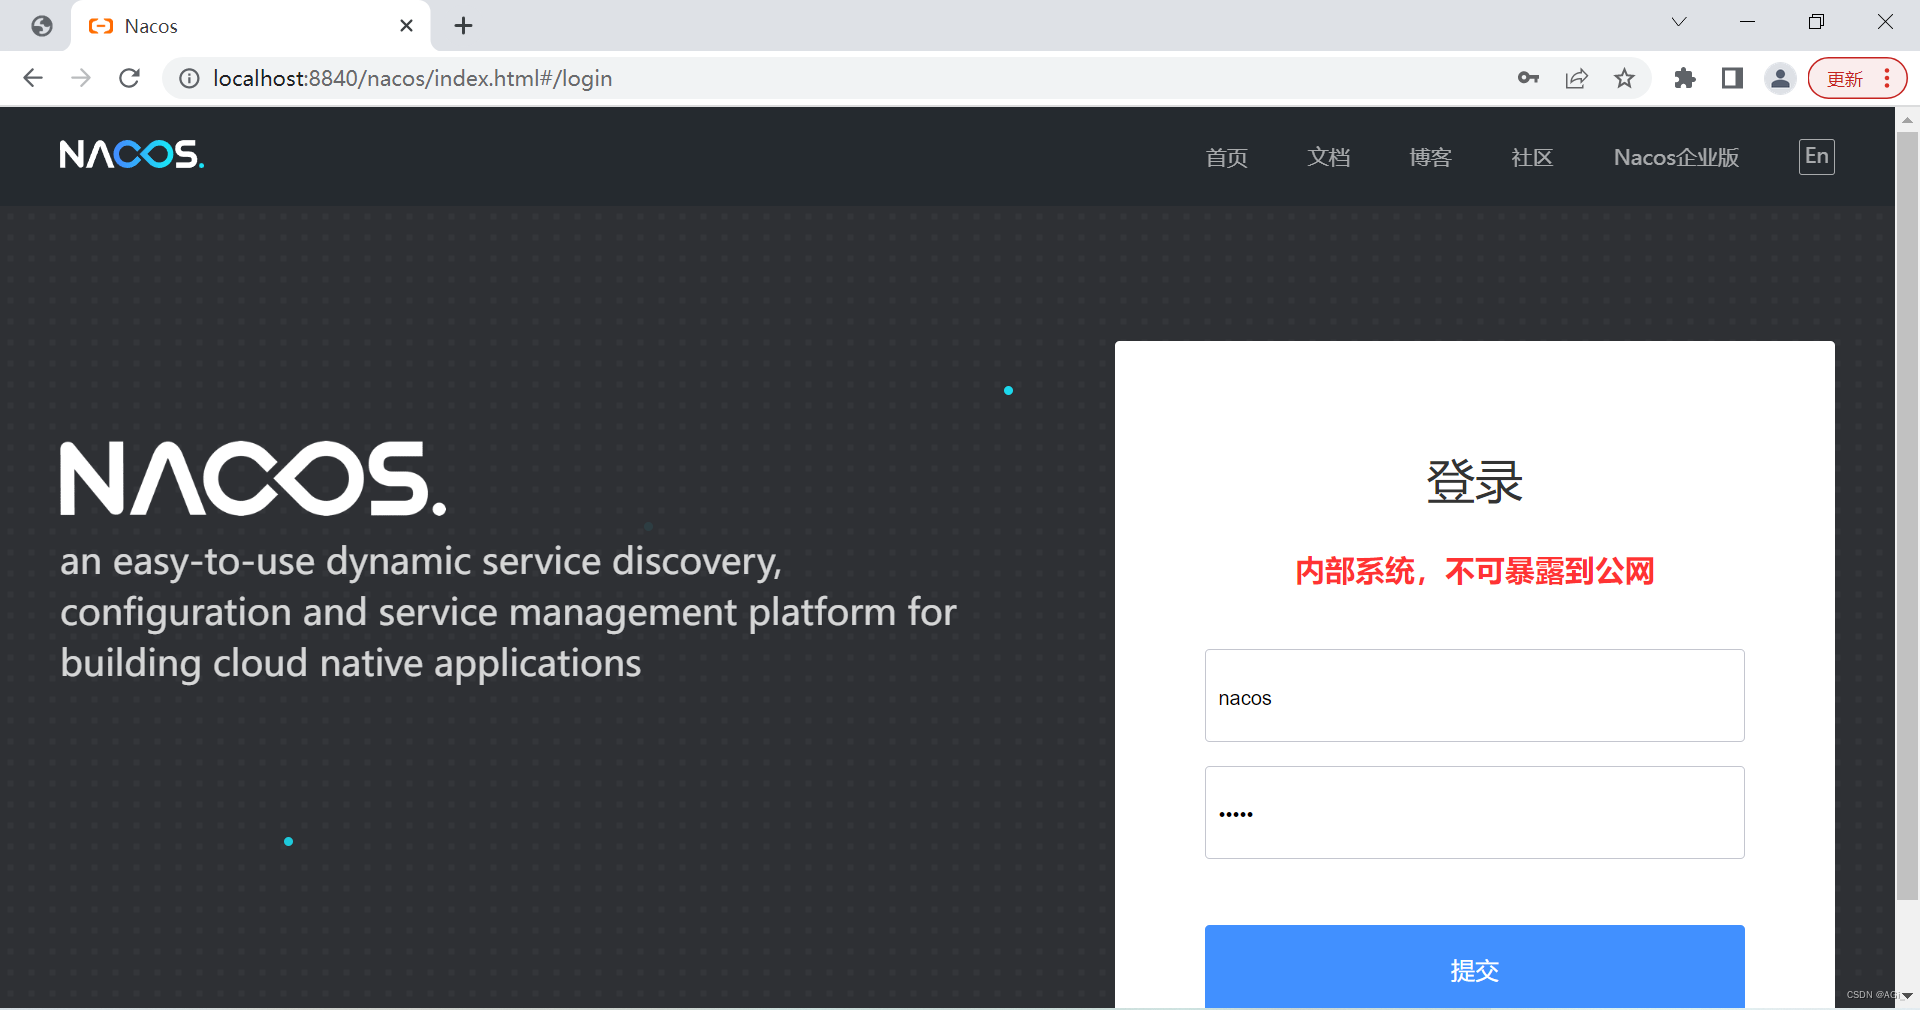Screen dimensions: 1920x1010
Task: Open the 文档 menu item
Action: (1329, 157)
